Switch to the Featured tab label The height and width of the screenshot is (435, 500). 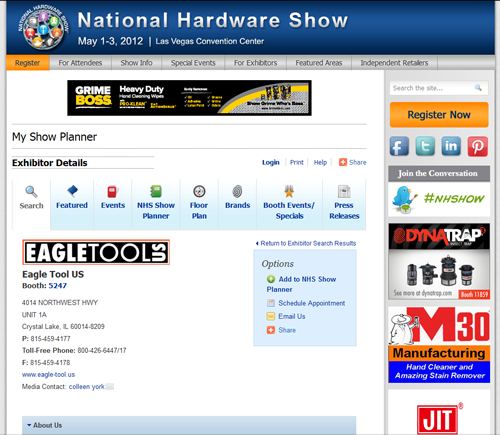tap(72, 205)
